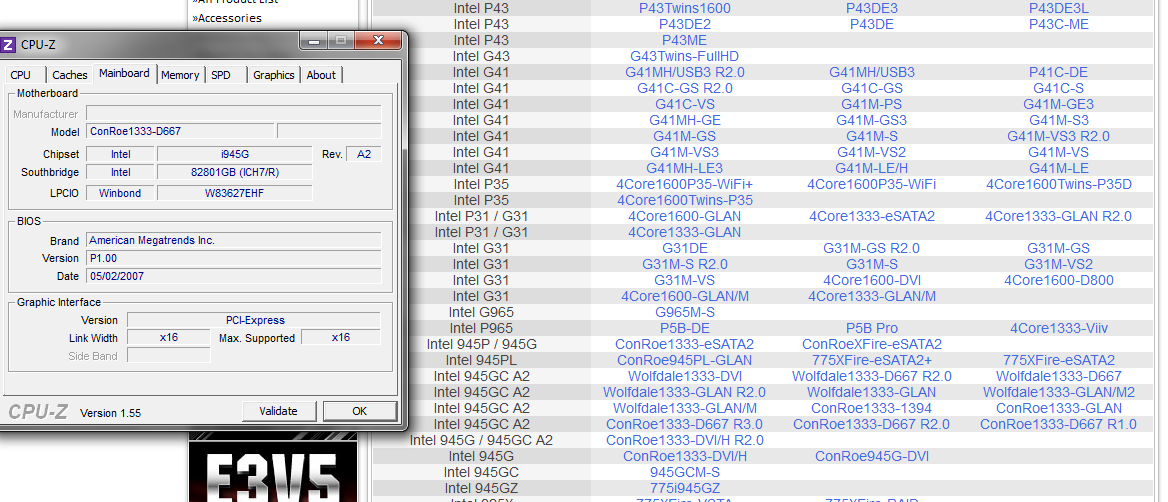Open the G41M-GE3 link

pyautogui.click(x=1058, y=104)
